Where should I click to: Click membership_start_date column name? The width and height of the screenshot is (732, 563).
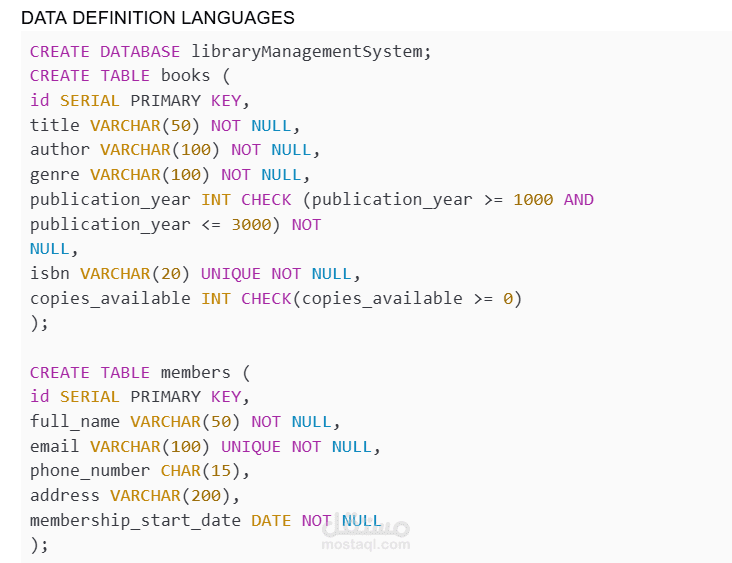click(135, 521)
